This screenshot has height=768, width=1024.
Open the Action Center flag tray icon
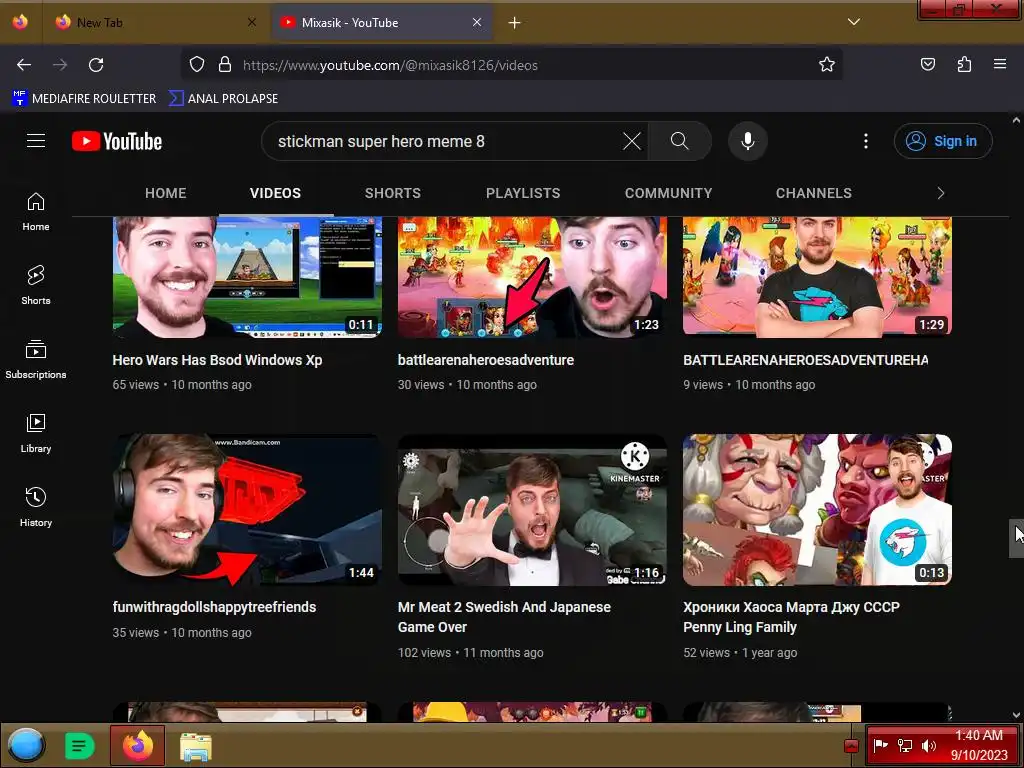pyautogui.click(x=880, y=745)
